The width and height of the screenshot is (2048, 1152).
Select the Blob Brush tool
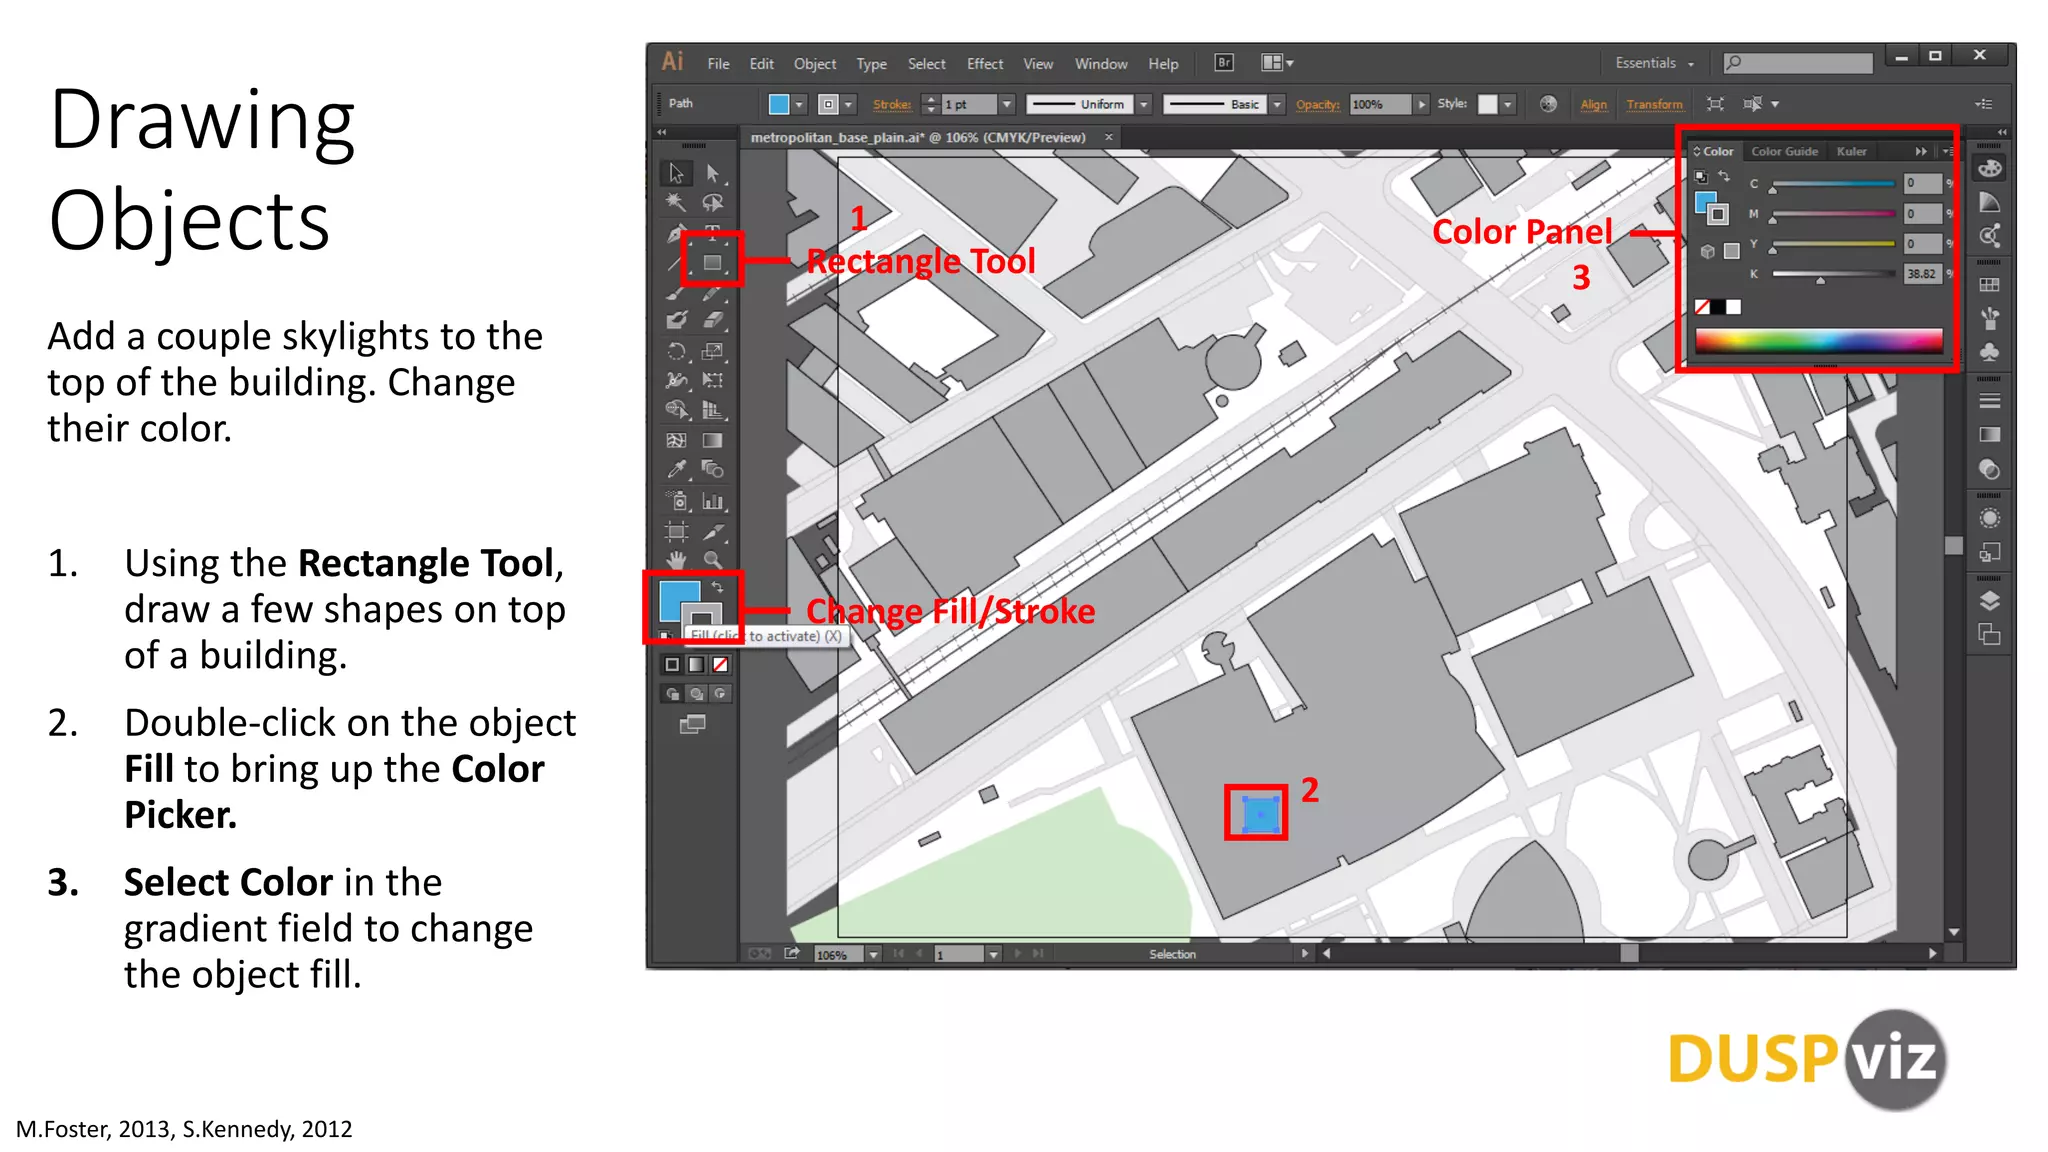point(676,321)
